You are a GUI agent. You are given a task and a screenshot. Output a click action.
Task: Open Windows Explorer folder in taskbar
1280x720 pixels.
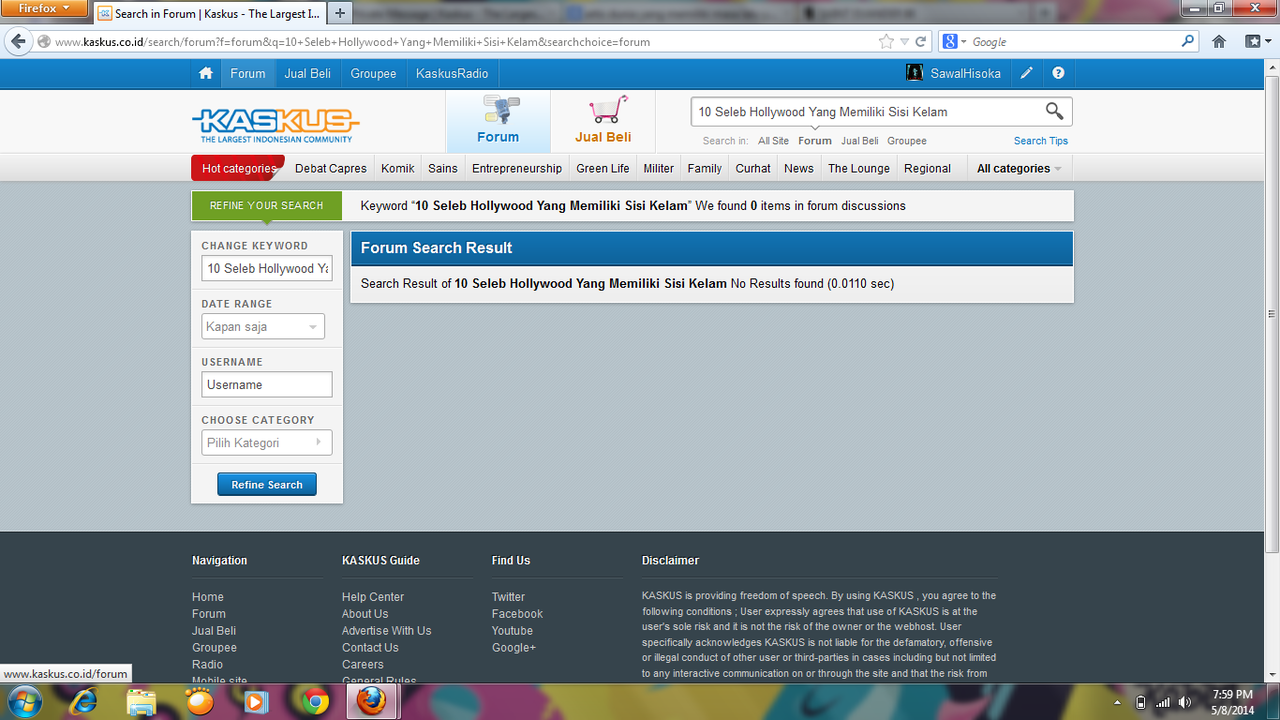pyautogui.click(x=142, y=702)
